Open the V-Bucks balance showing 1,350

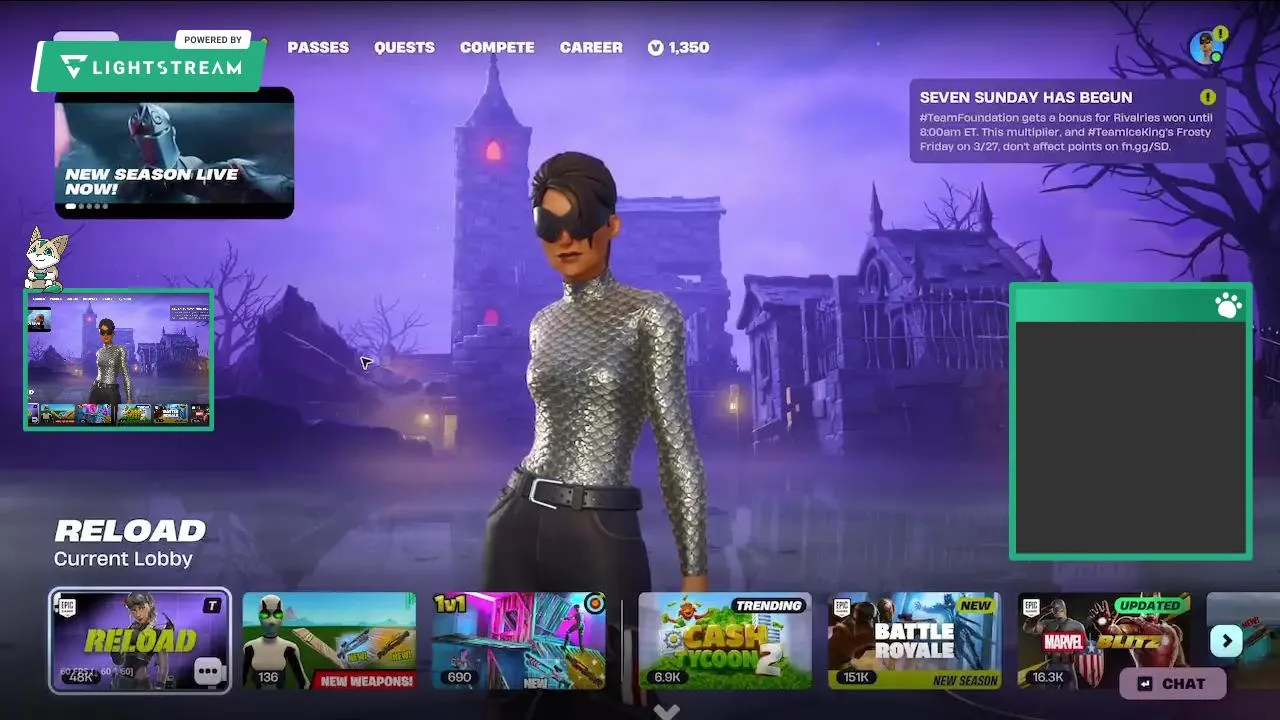coord(678,47)
